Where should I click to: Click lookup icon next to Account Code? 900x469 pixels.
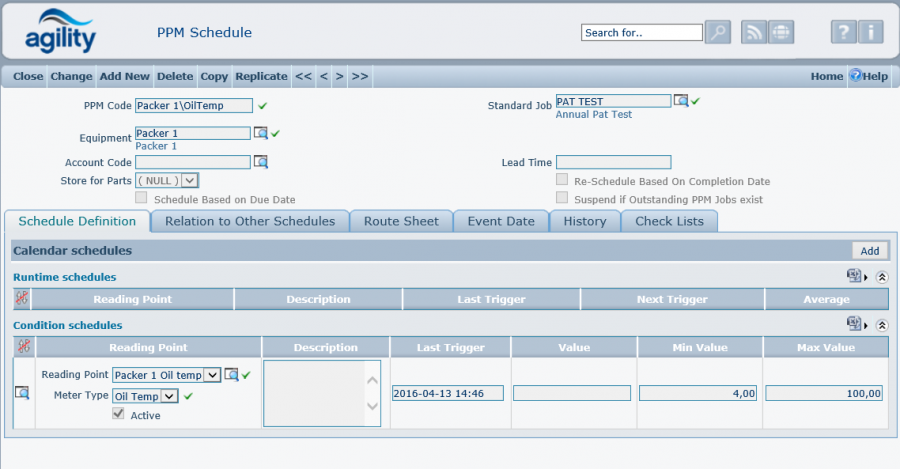click(x=260, y=162)
